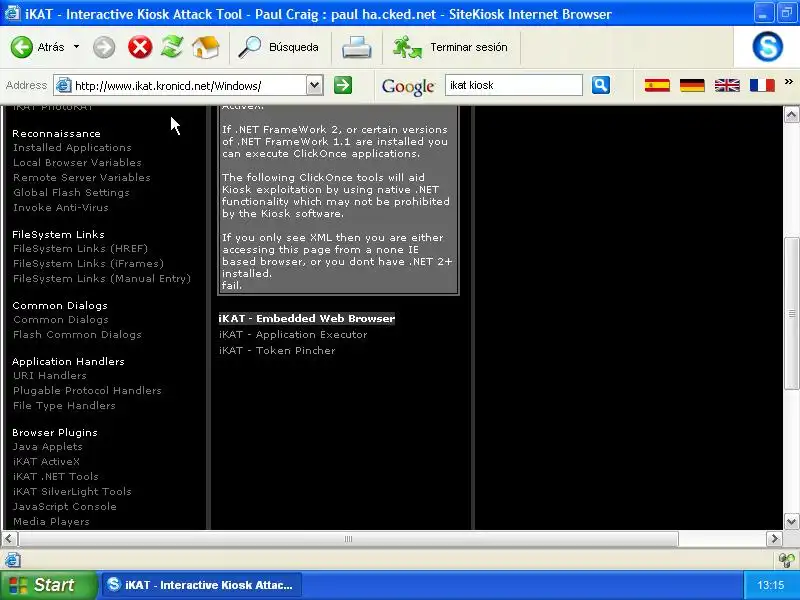The width and height of the screenshot is (800, 600).
Task: Click the vertical scrollbar thumb
Action: pos(791,314)
